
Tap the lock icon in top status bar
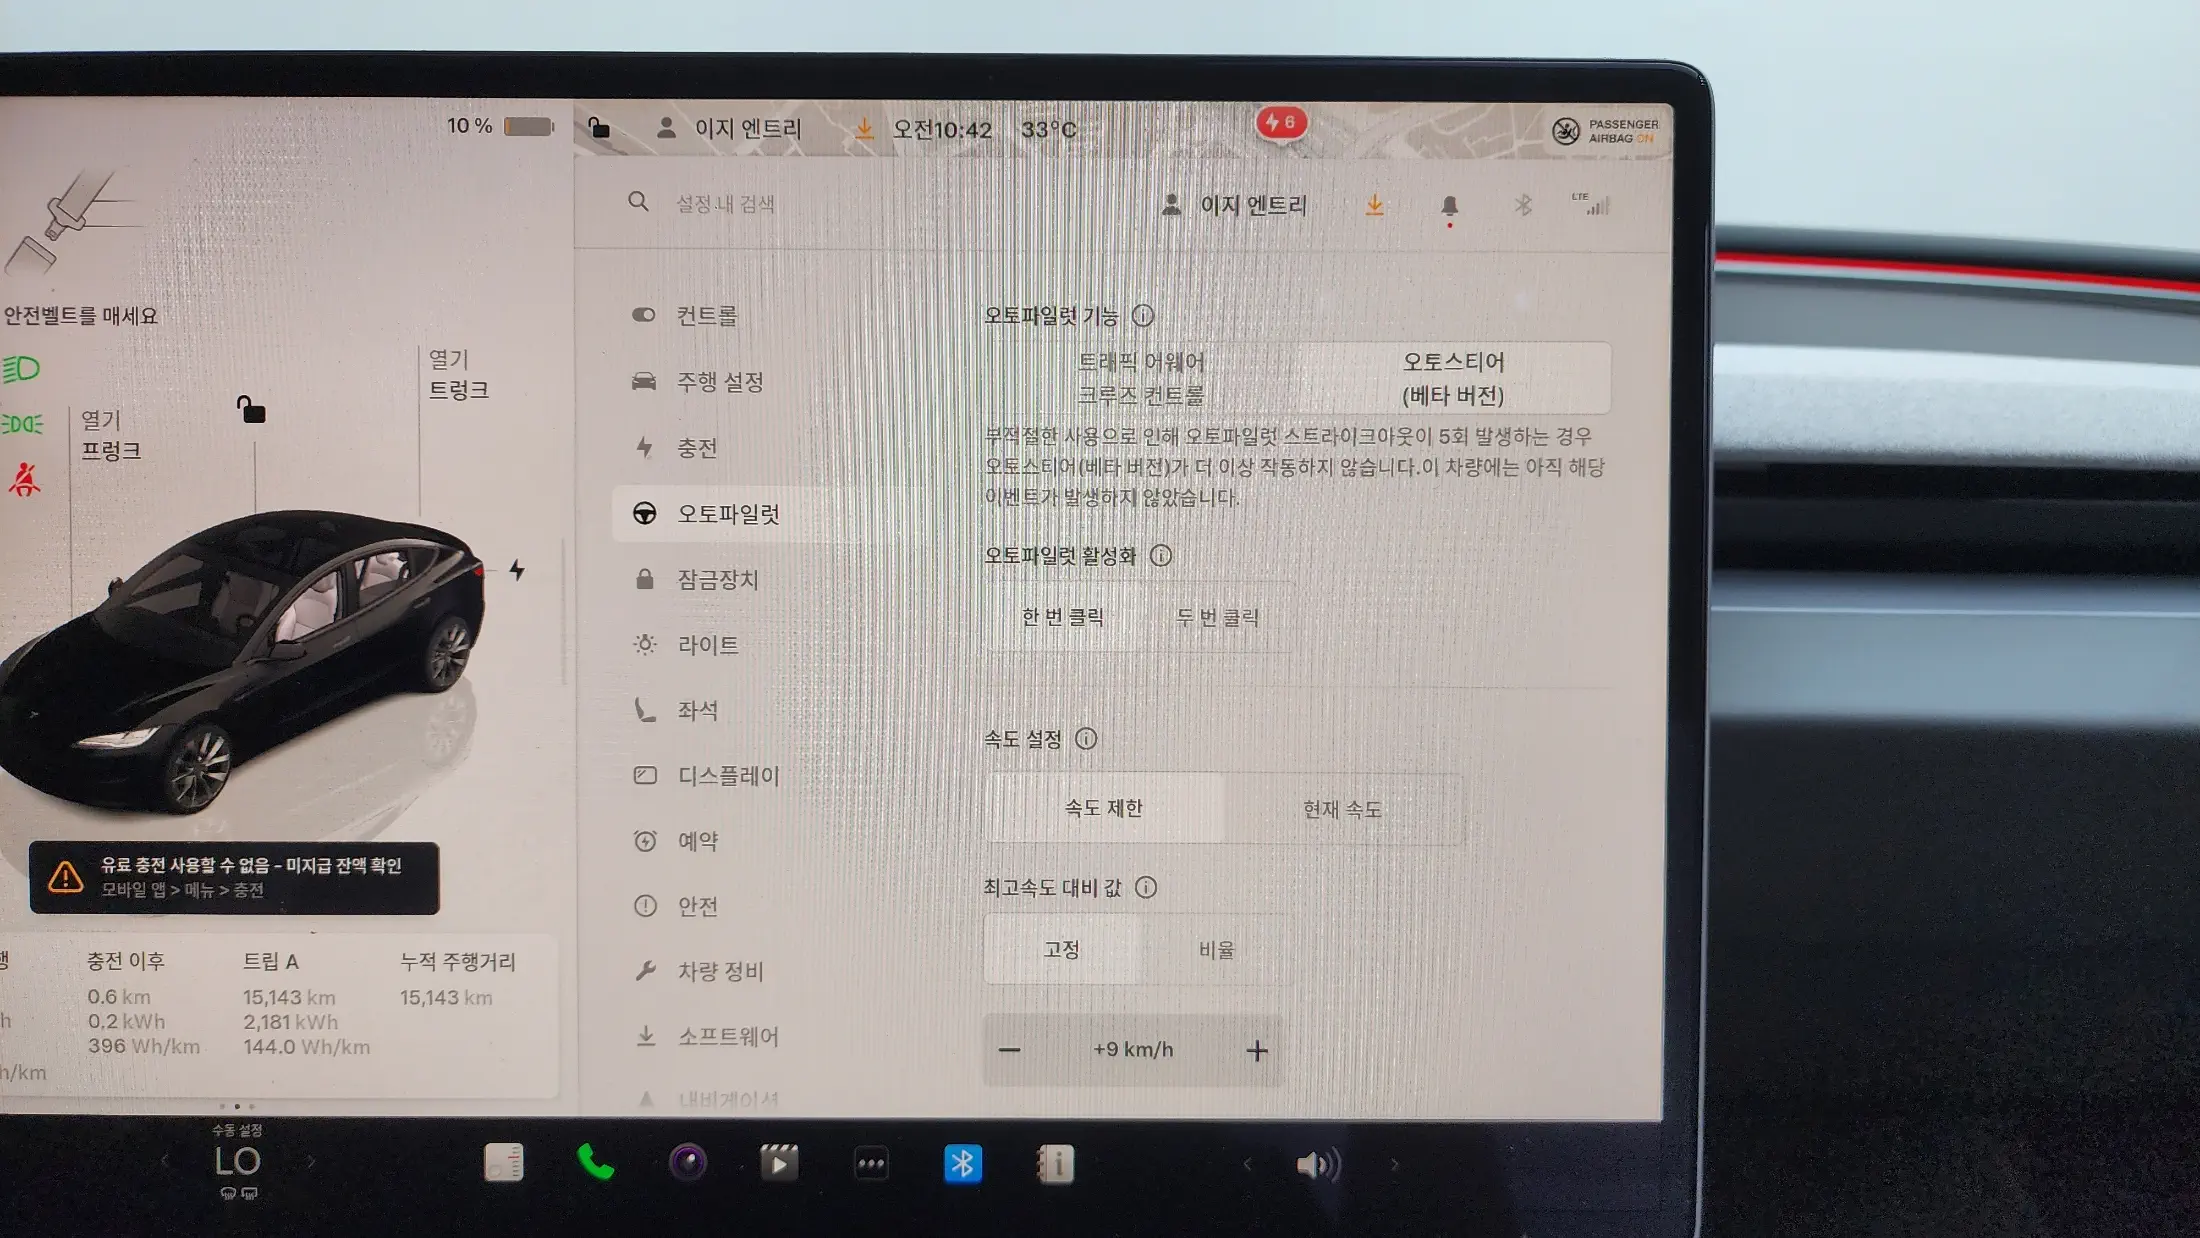[x=598, y=127]
